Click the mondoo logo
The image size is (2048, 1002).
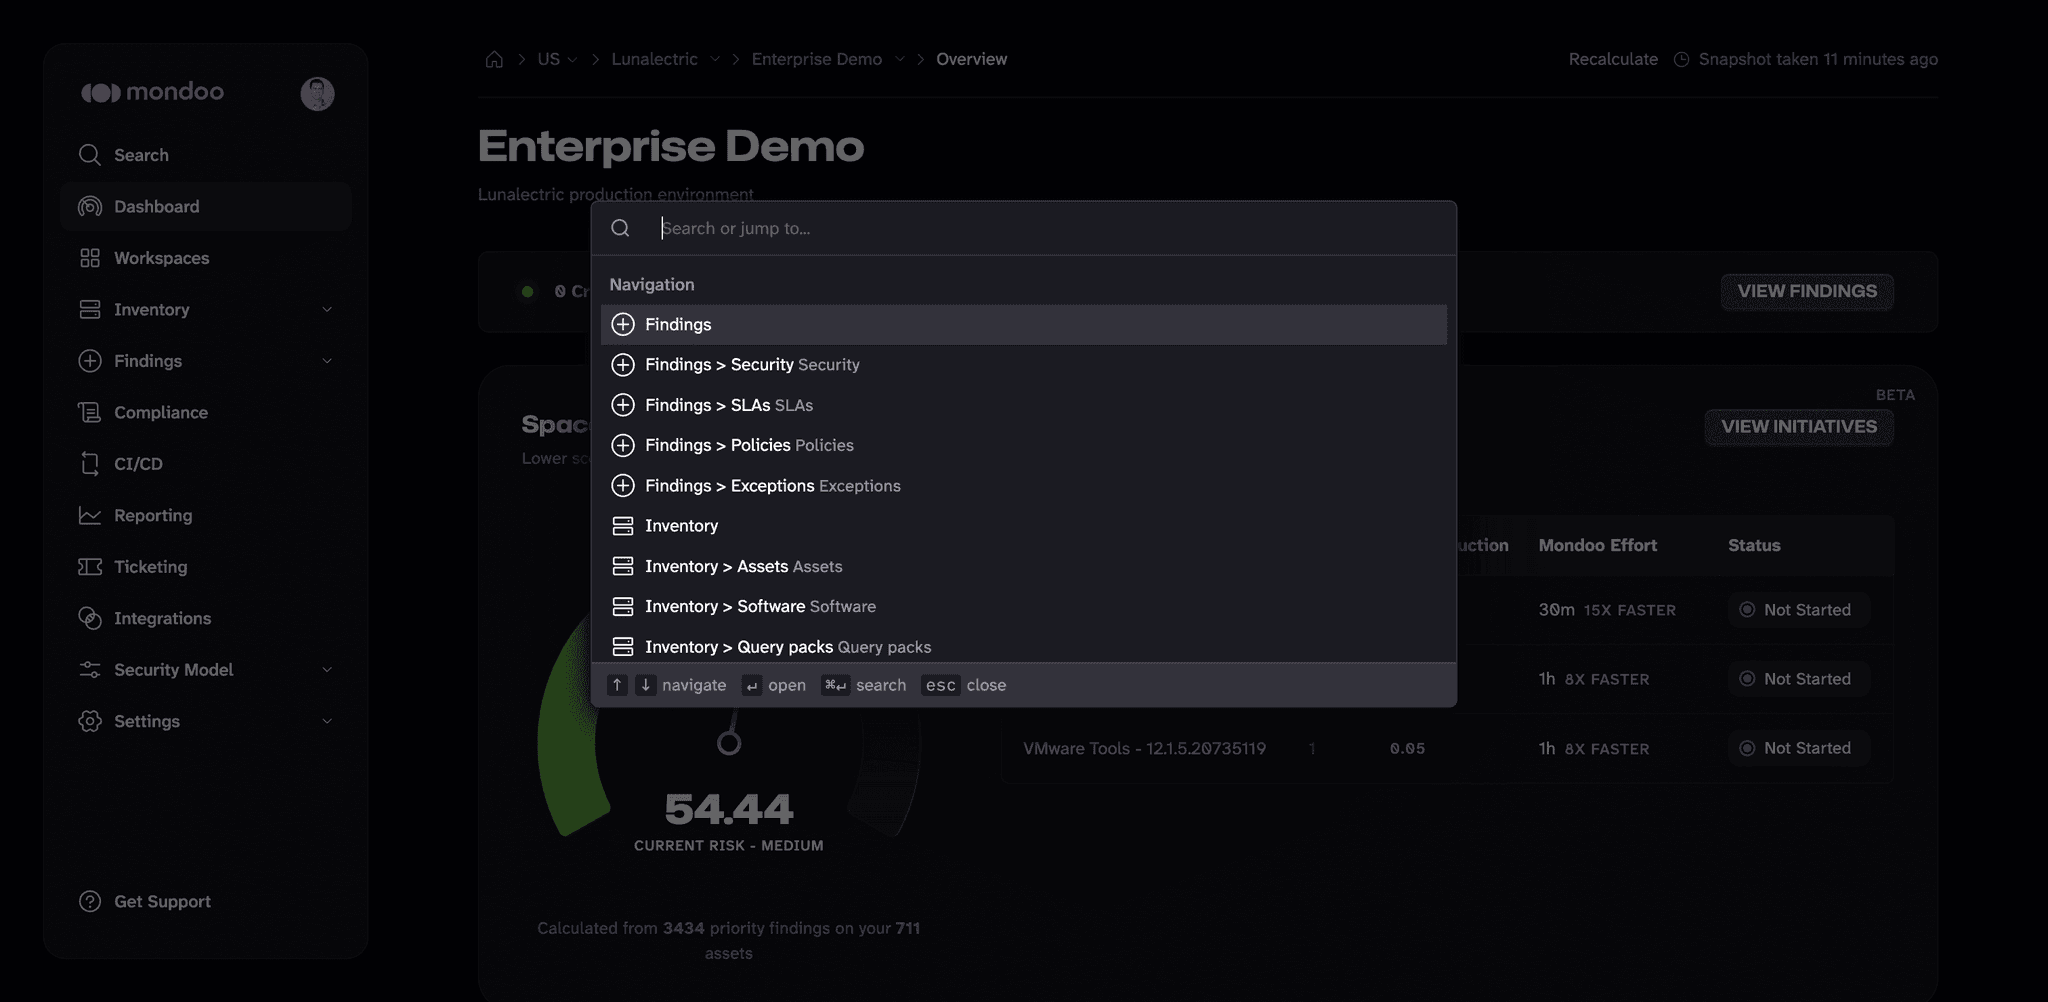click(152, 92)
